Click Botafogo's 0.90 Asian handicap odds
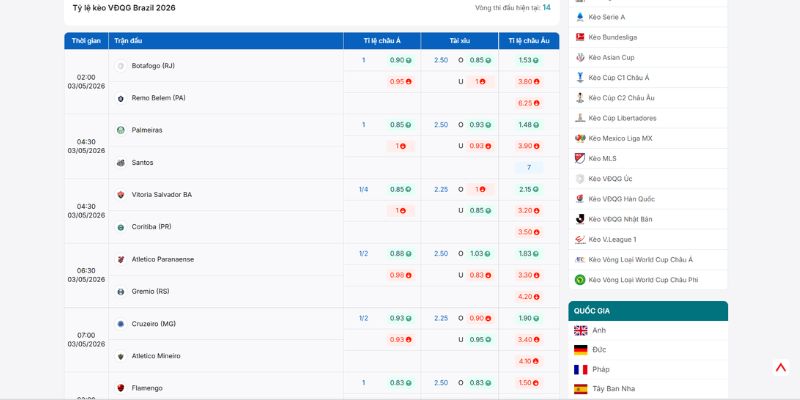Image resolution: width=800 pixels, height=400 pixels. [401, 60]
